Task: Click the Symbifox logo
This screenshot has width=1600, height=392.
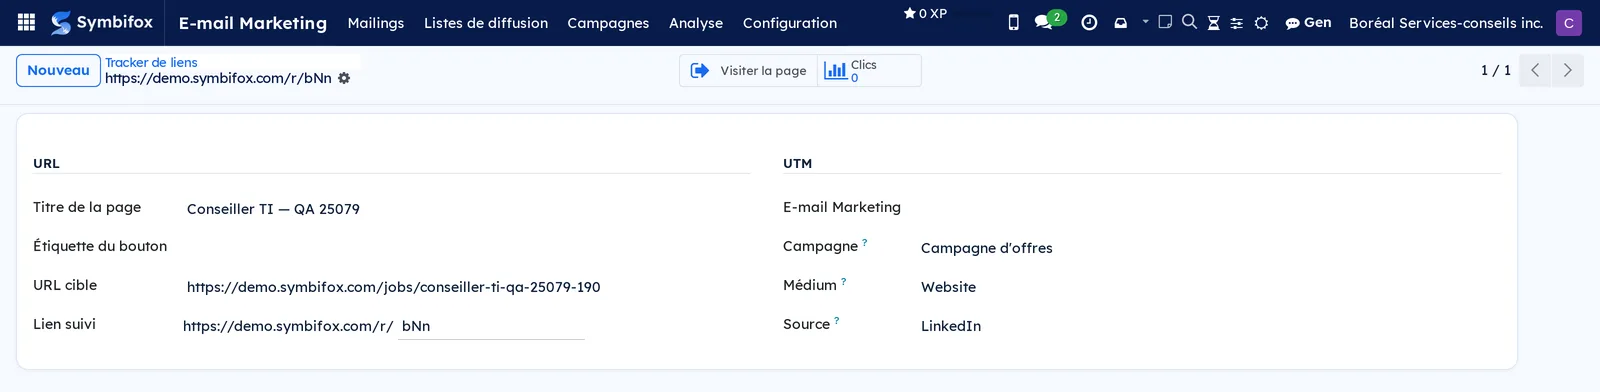Action: coord(102,22)
